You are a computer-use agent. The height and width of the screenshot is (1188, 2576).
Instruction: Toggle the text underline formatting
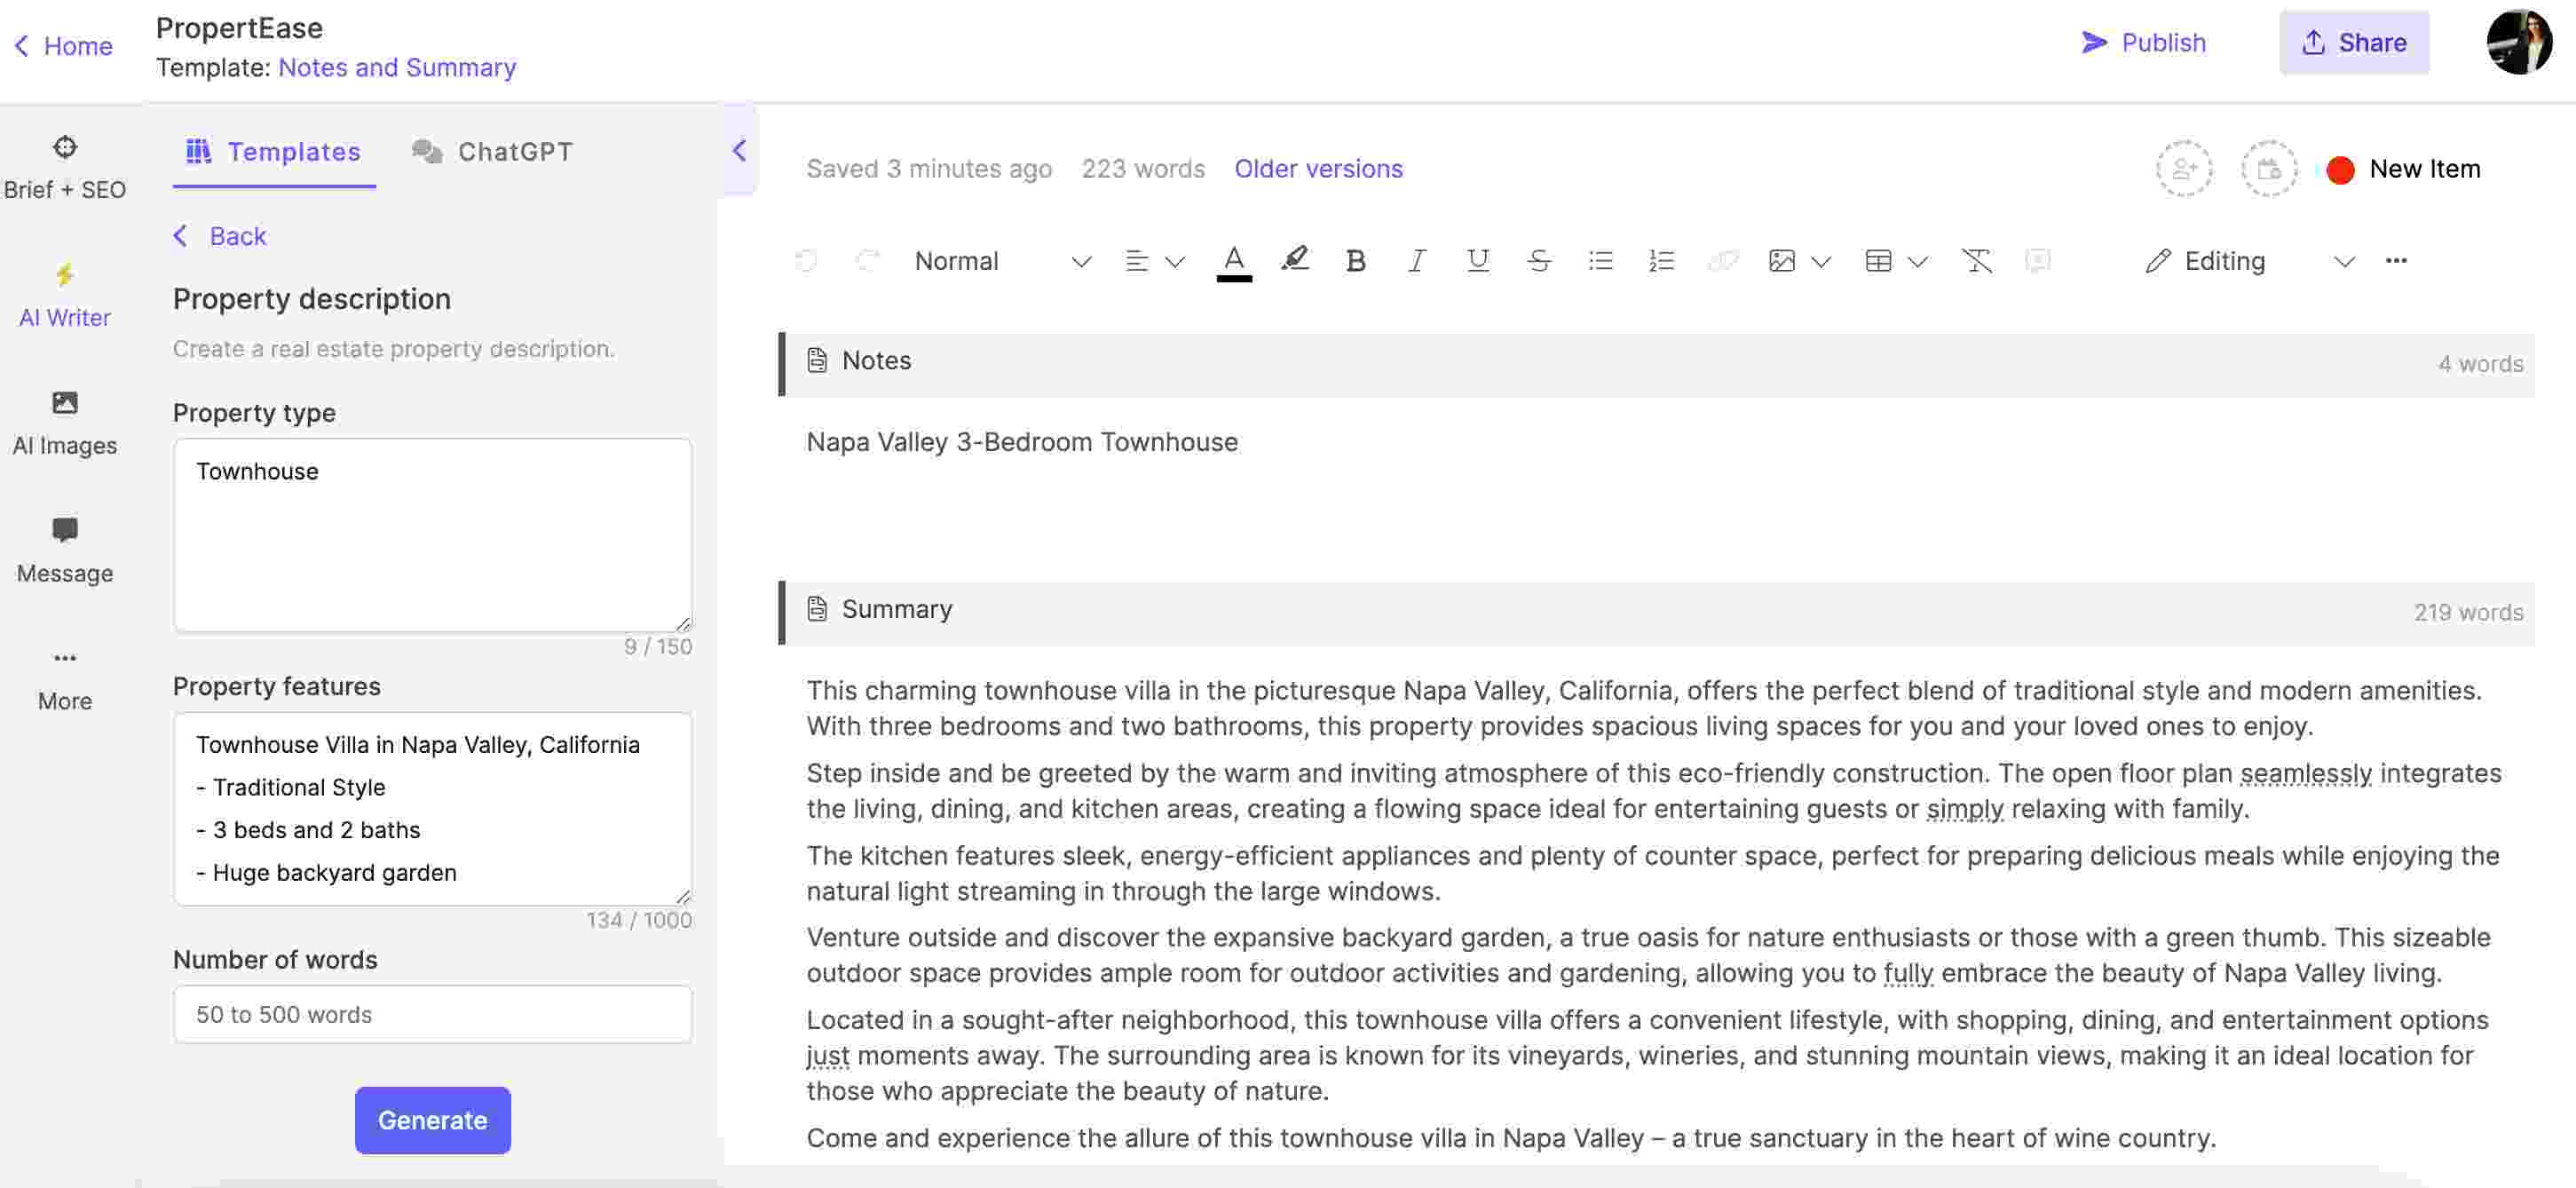click(1477, 261)
